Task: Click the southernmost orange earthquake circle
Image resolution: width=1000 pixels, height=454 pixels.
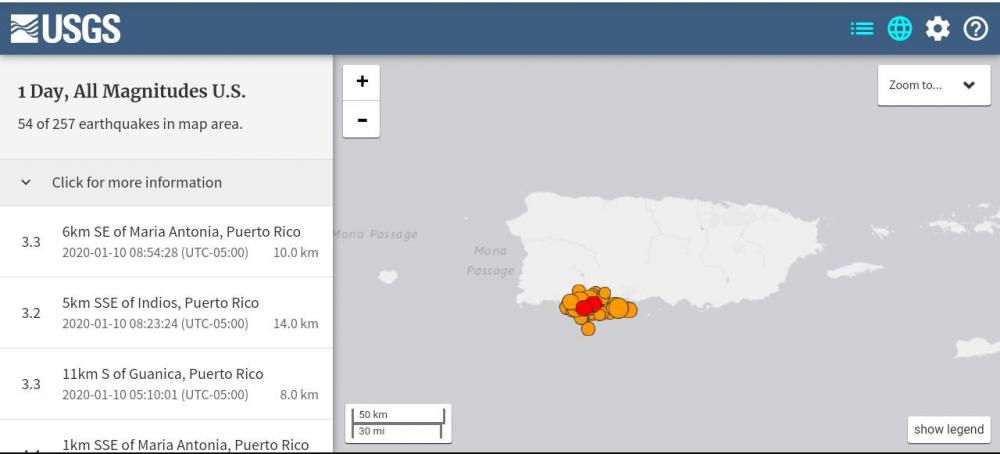Action: (x=588, y=328)
